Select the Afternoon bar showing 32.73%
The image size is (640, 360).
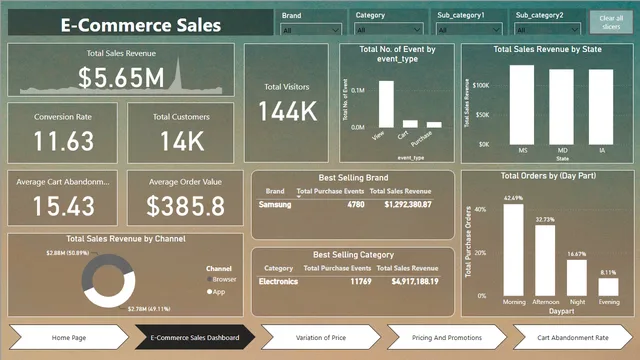[545, 260]
